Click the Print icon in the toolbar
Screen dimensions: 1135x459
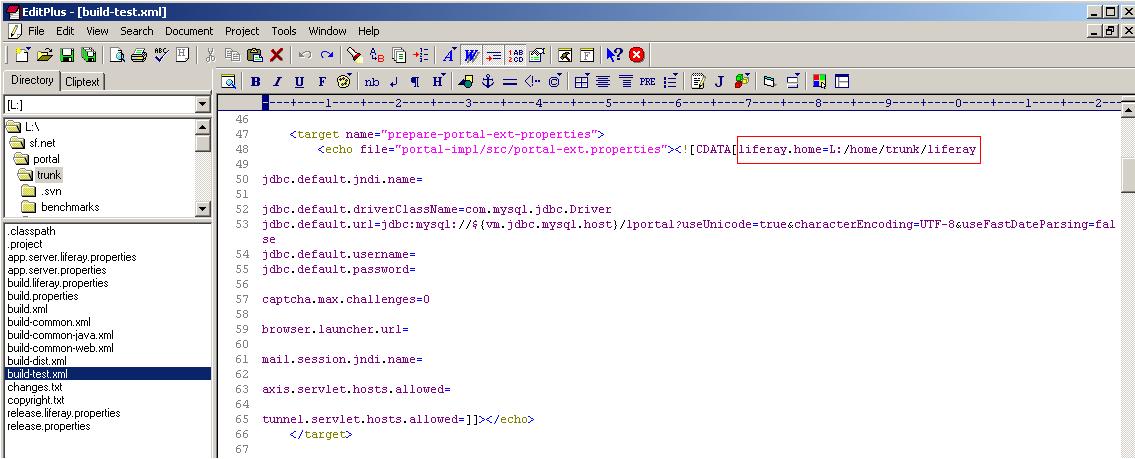(x=139, y=56)
